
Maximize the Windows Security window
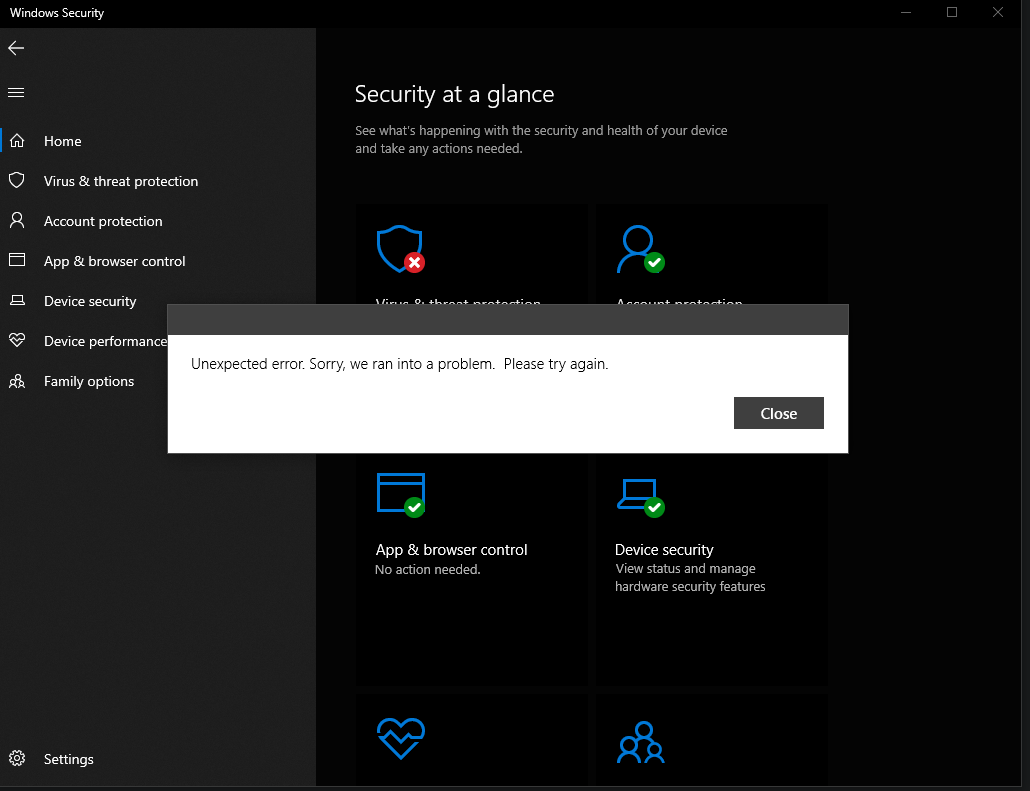[952, 12]
